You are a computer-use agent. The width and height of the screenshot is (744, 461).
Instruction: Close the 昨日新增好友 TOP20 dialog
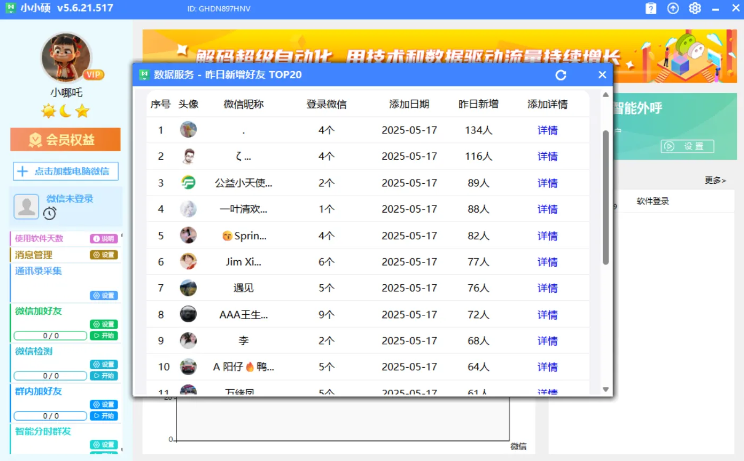pyautogui.click(x=602, y=75)
